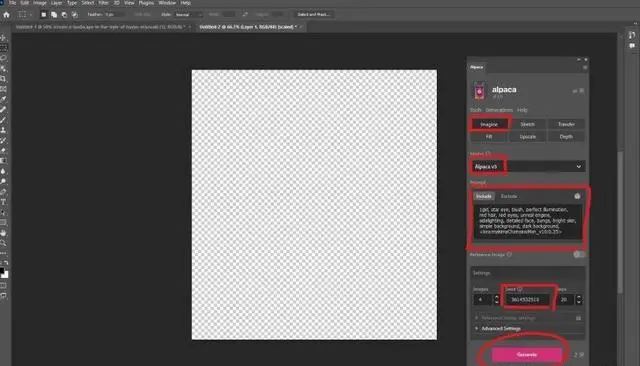Open the background color swatch
Image resolution: width=640 pixels, height=366 pixels.
[5, 275]
